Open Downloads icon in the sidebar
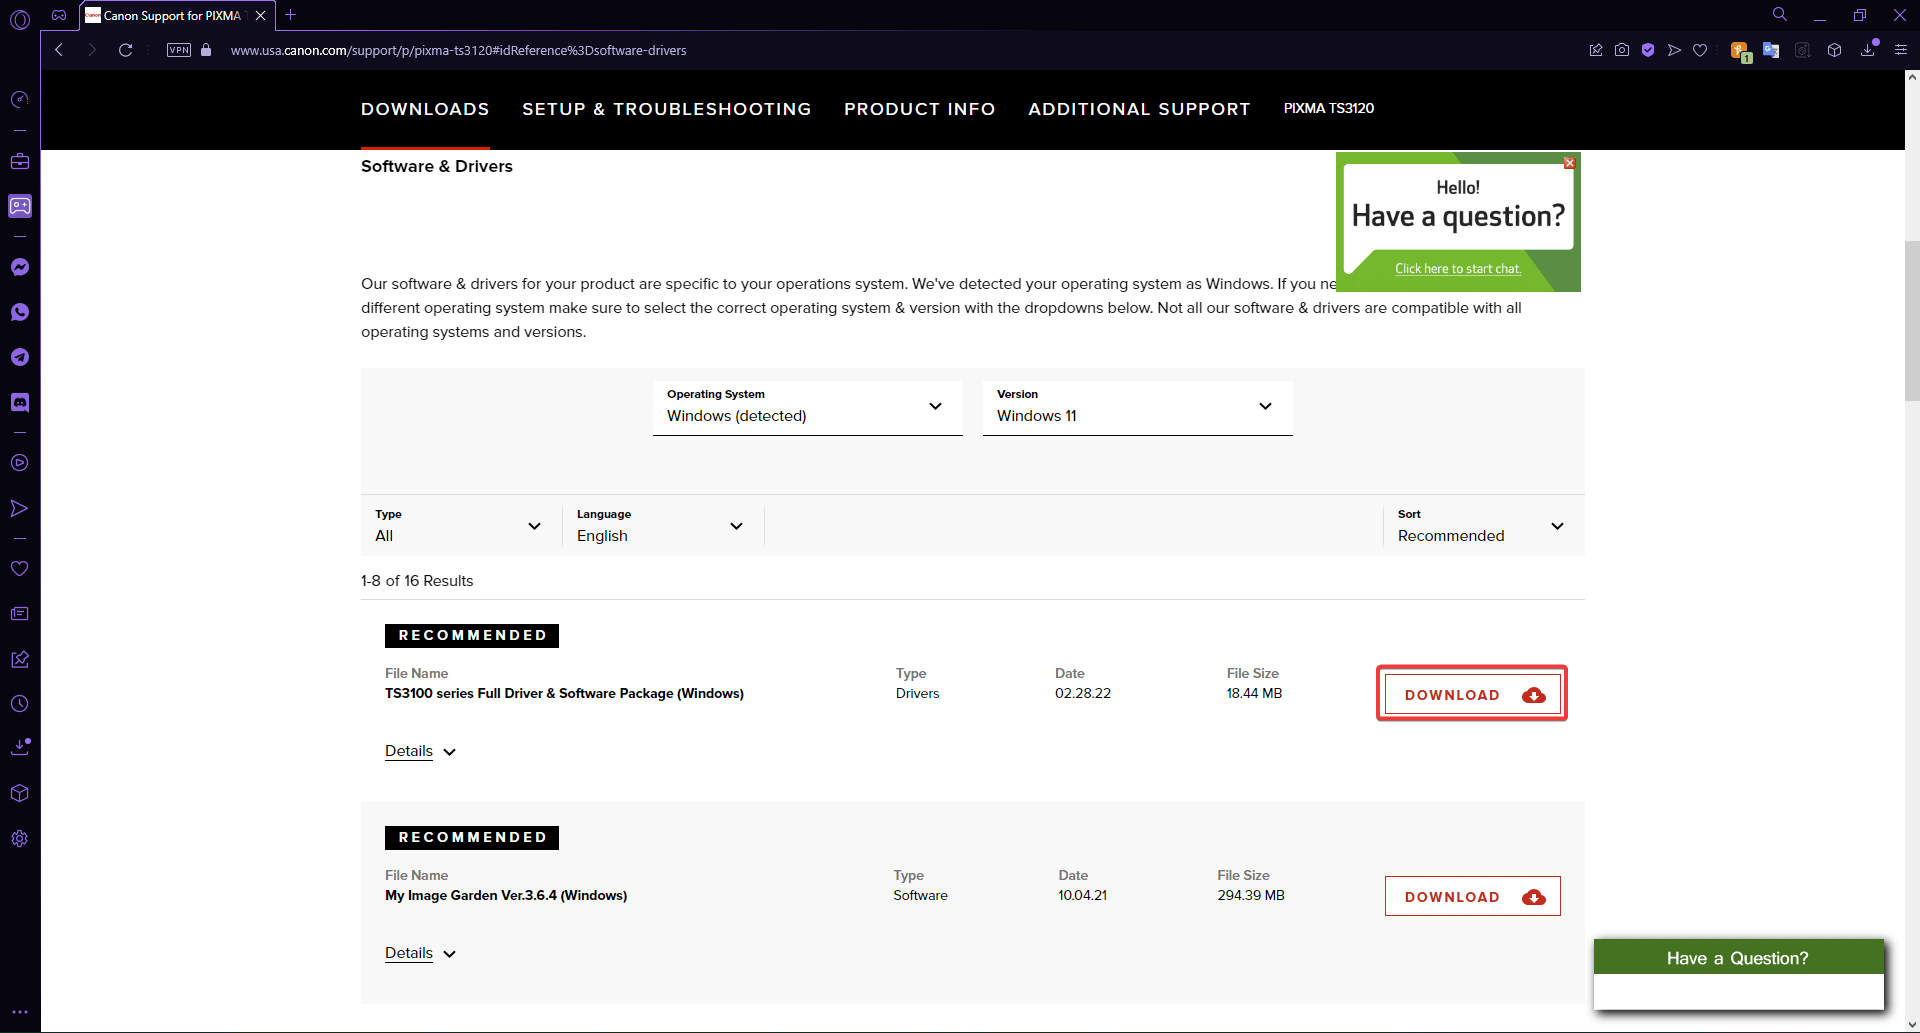 (20, 747)
